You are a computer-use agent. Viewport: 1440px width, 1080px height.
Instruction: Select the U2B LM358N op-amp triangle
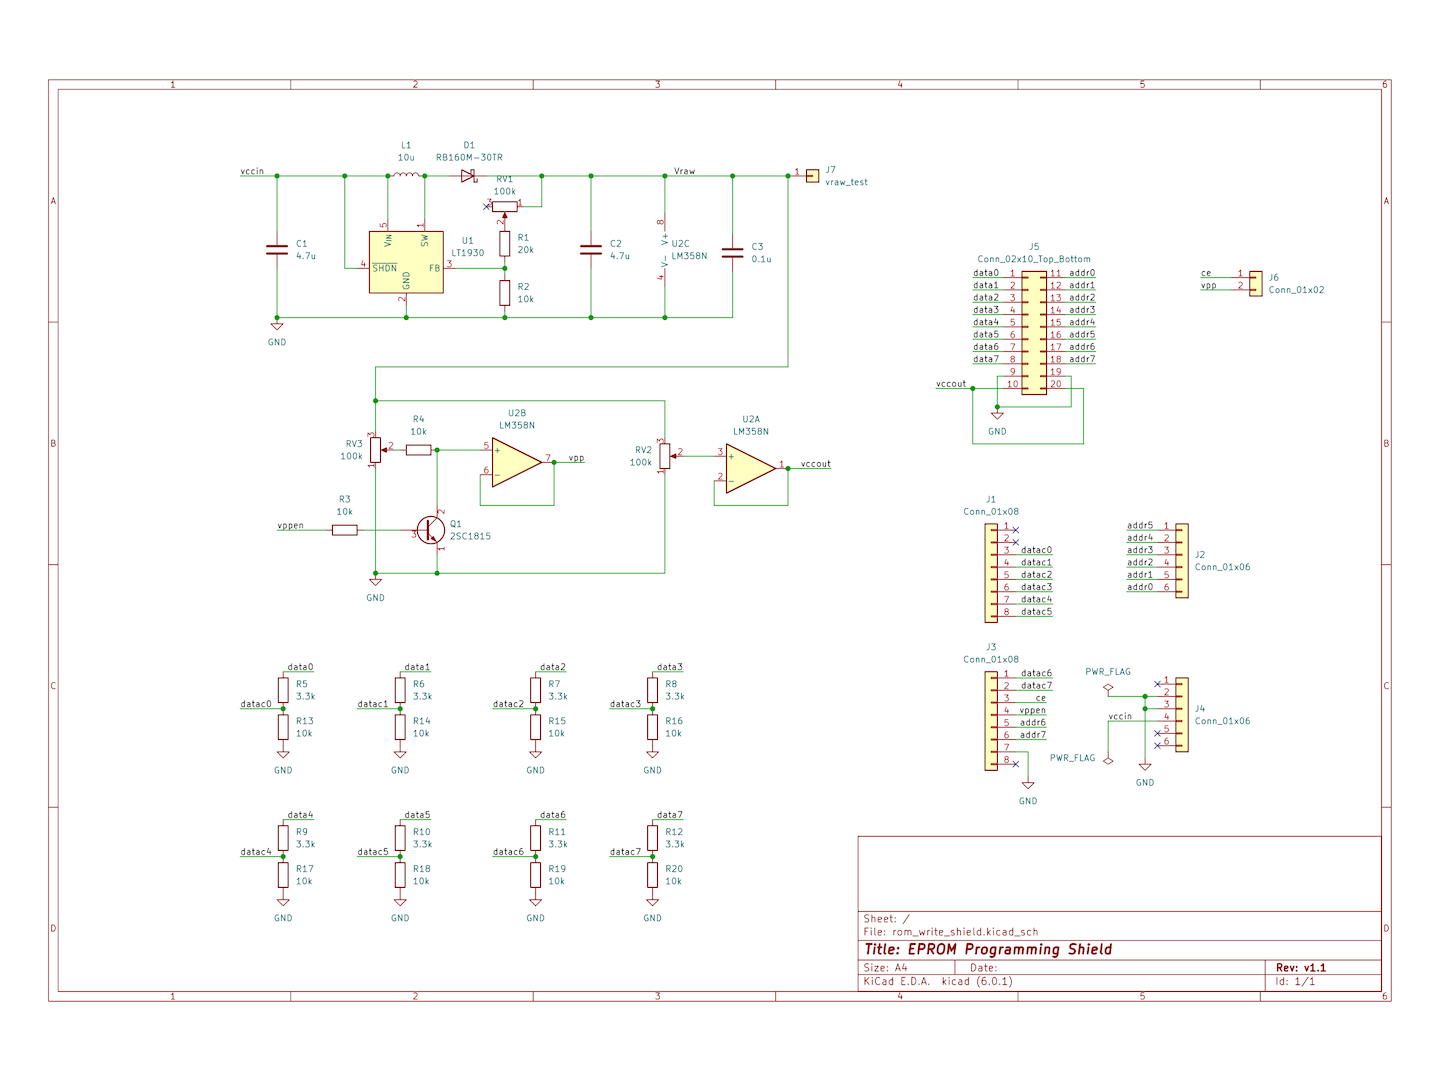(516, 460)
